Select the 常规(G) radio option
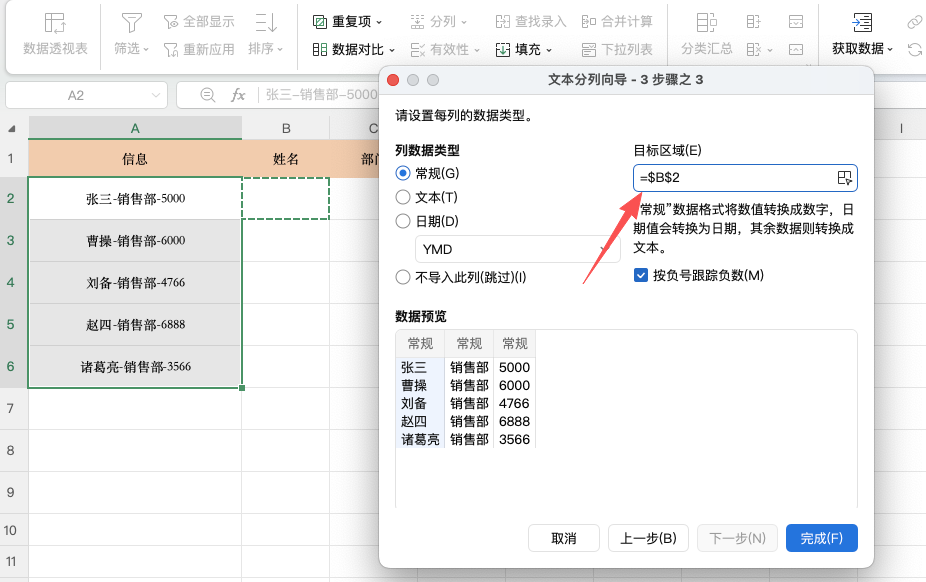 [x=403, y=173]
